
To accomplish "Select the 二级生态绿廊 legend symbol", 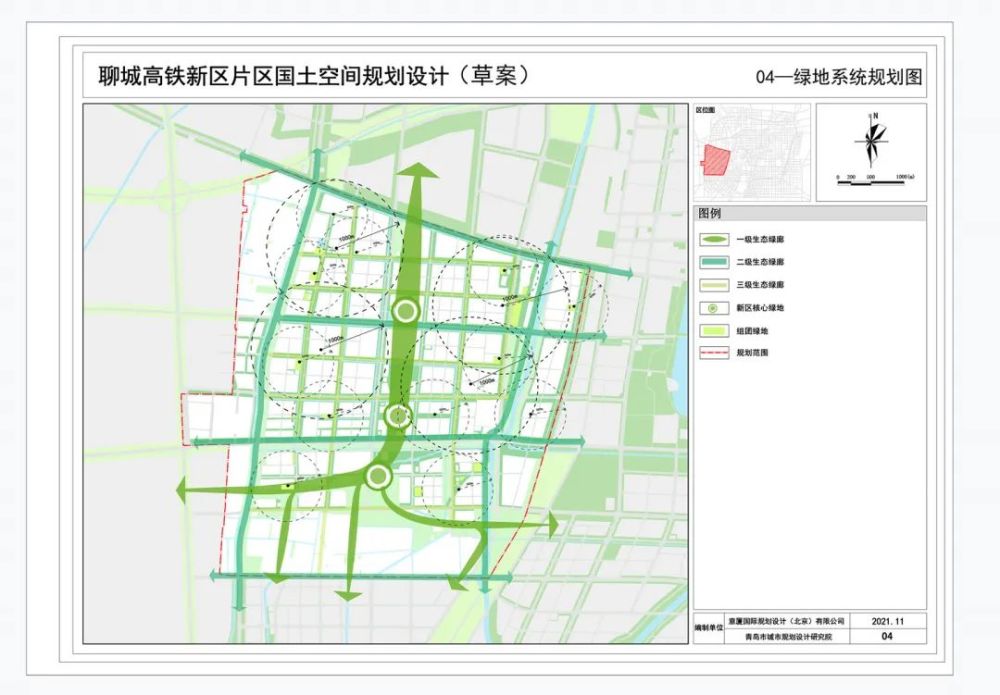I will click(x=714, y=261).
